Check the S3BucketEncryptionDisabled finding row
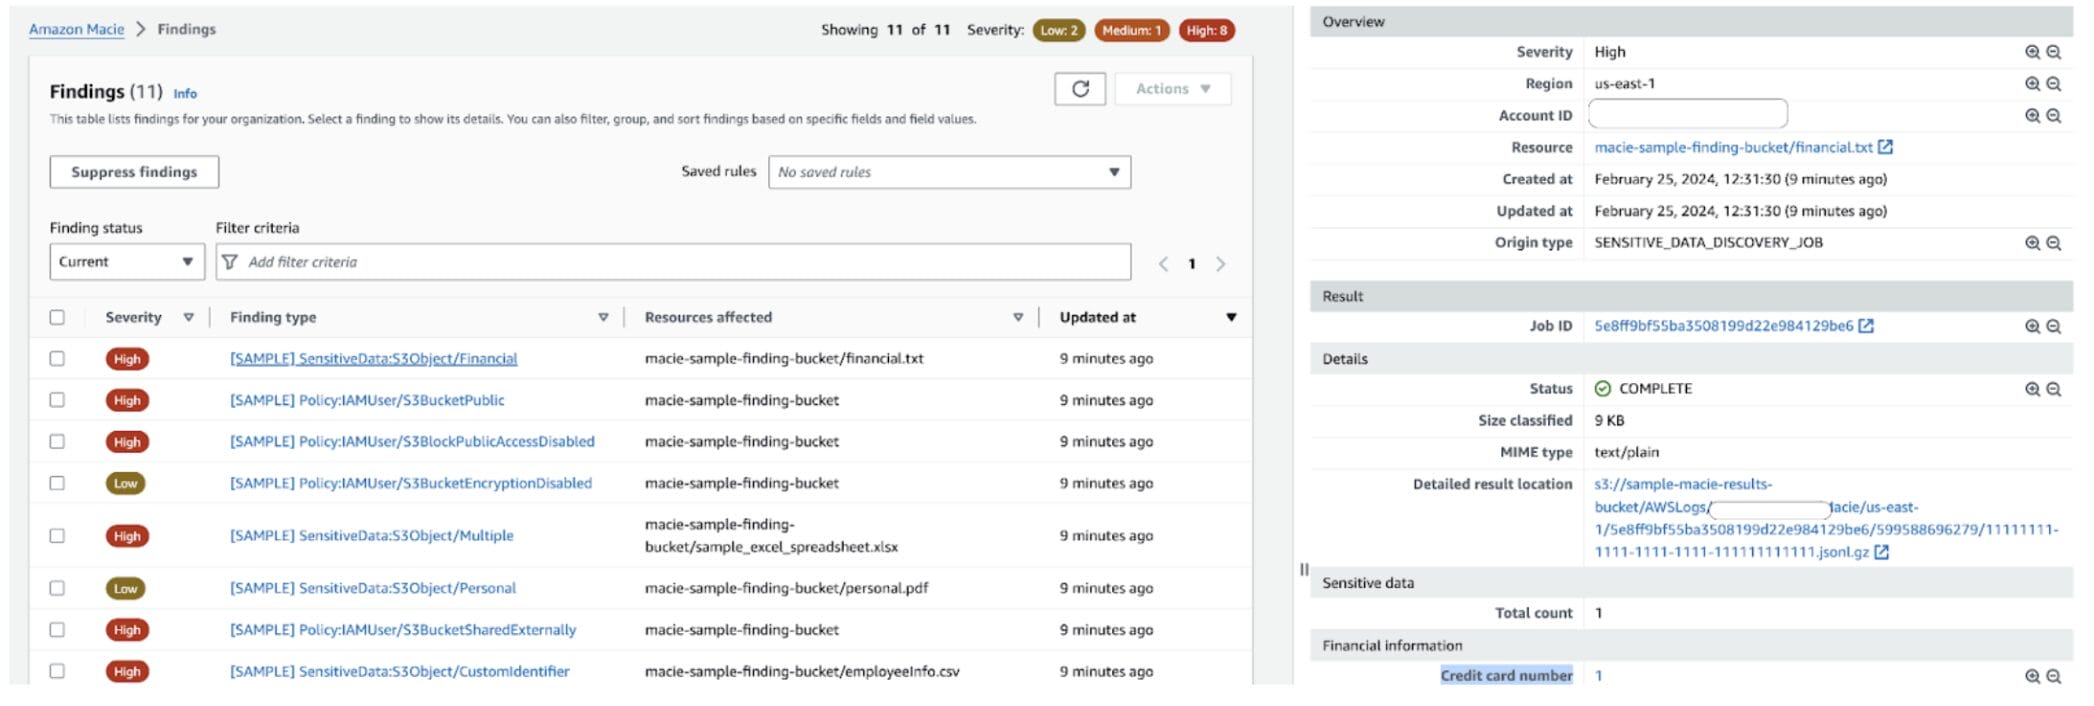 point(57,483)
